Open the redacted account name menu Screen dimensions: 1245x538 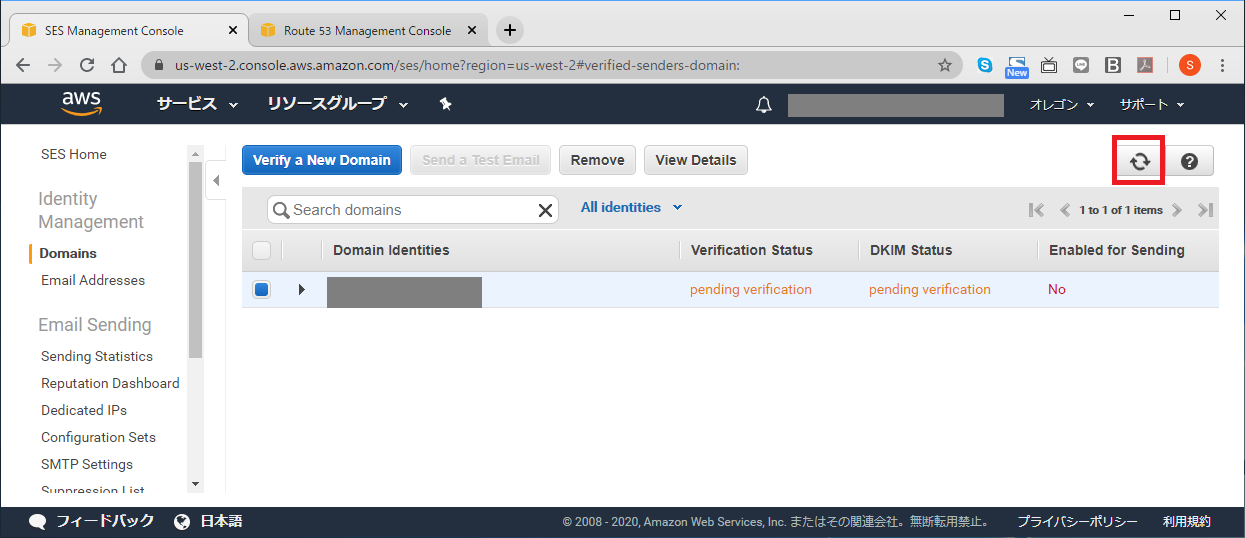(895, 105)
